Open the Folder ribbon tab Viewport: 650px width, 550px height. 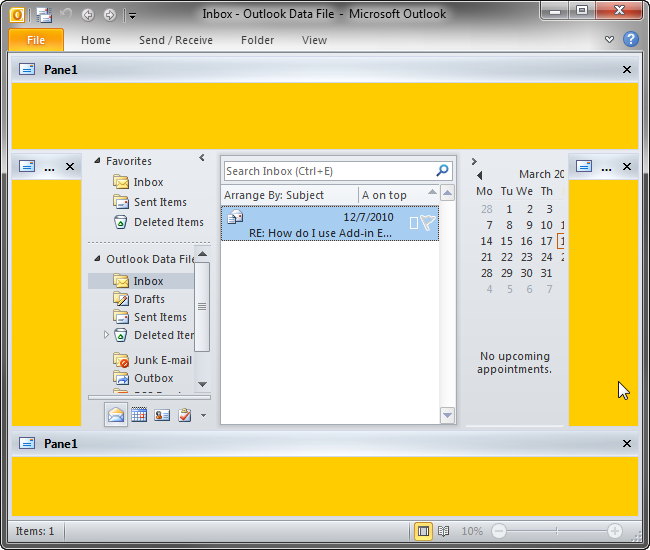257,40
